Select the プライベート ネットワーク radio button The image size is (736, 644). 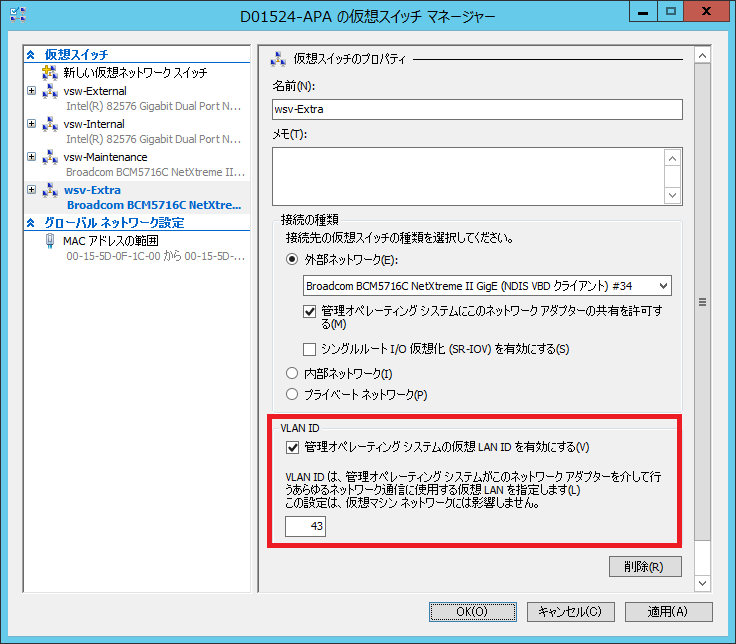292,394
